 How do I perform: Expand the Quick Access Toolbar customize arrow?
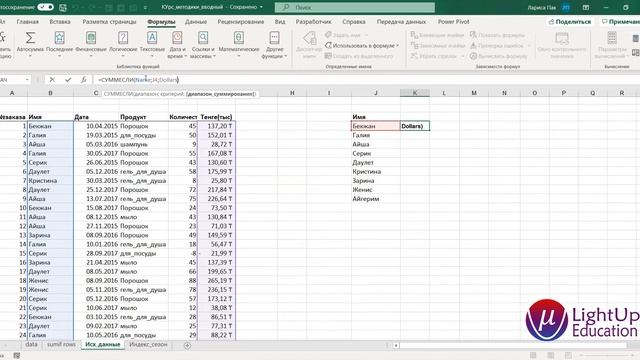coord(145,7)
